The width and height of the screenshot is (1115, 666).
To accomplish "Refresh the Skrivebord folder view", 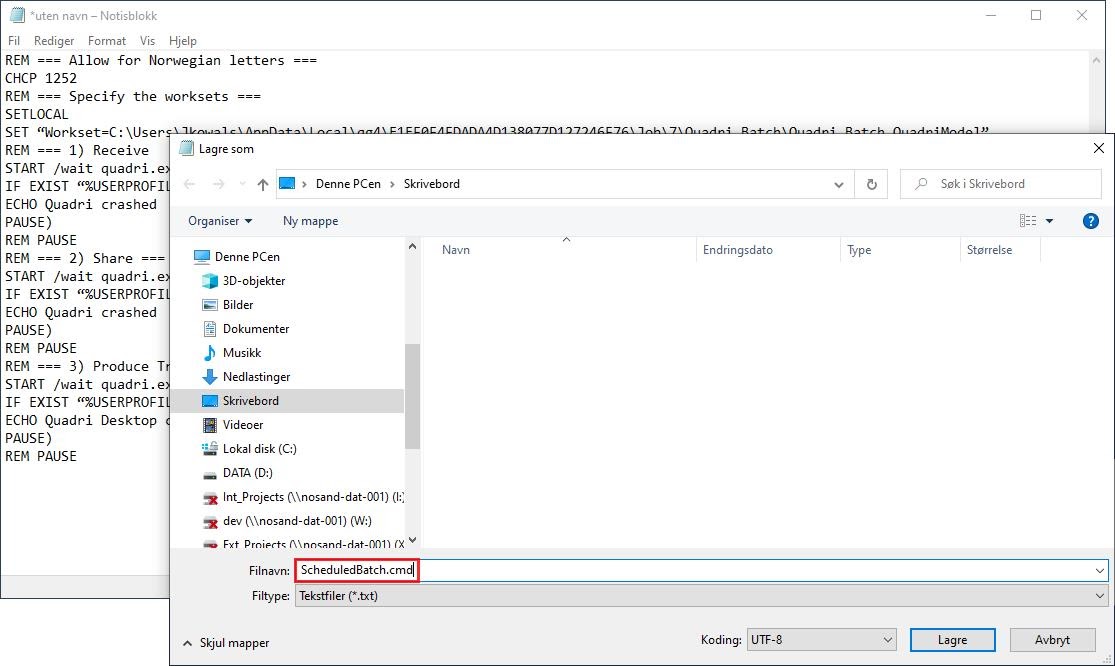I will pos(871,184).
